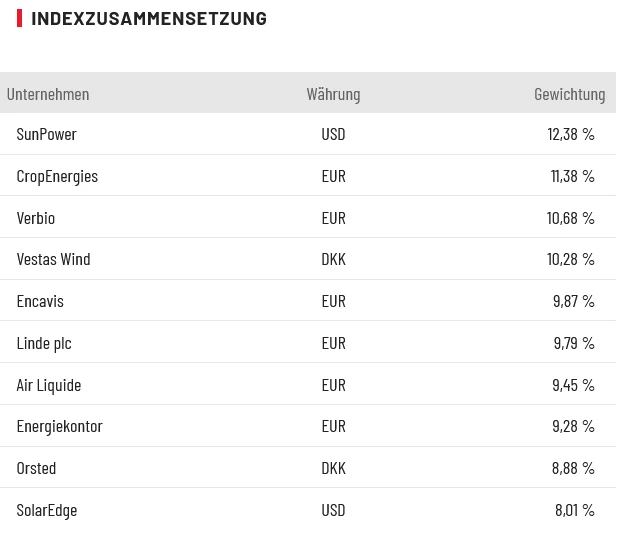Open Vestas Wind in the table

point(53,259)
